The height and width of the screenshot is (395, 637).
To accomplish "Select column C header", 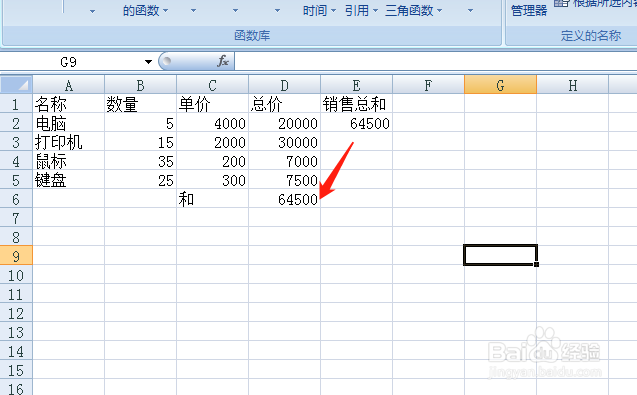I will 212,85.
